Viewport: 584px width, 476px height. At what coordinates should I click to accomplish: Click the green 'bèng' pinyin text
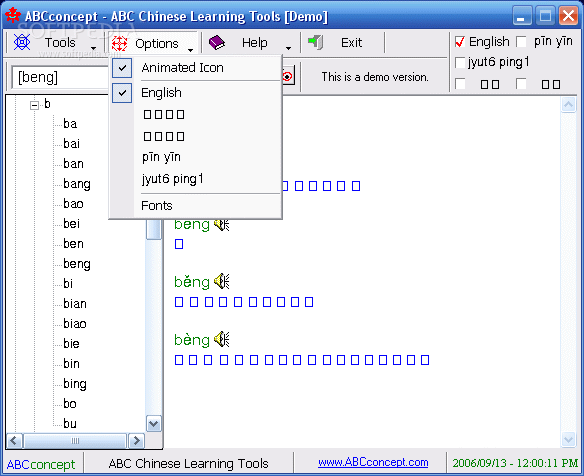click(192, 340)
